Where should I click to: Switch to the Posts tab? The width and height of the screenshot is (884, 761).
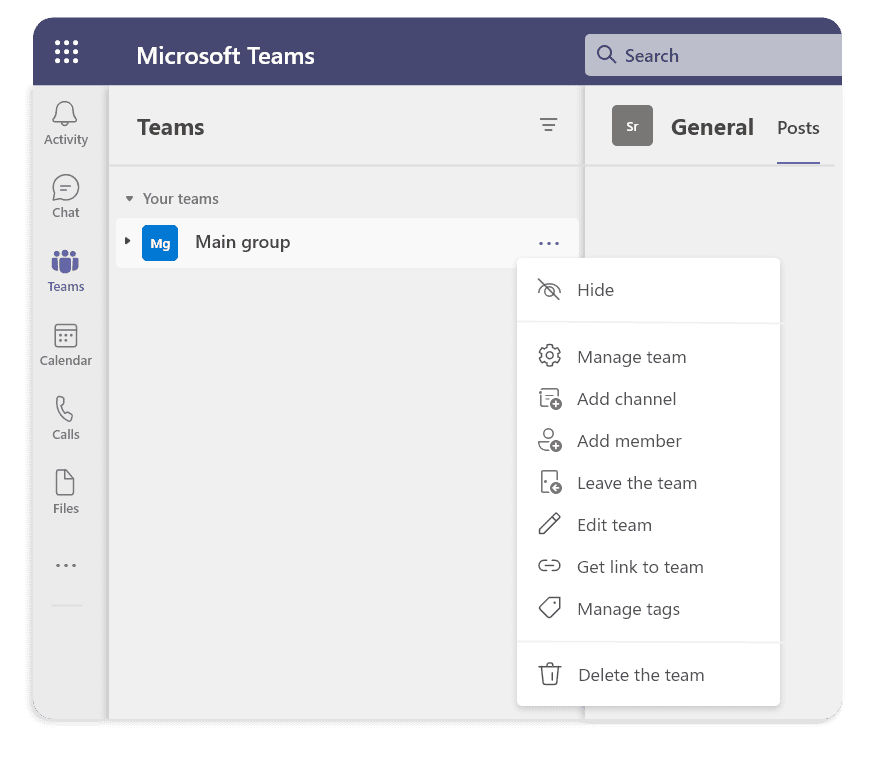click(798, 128)
